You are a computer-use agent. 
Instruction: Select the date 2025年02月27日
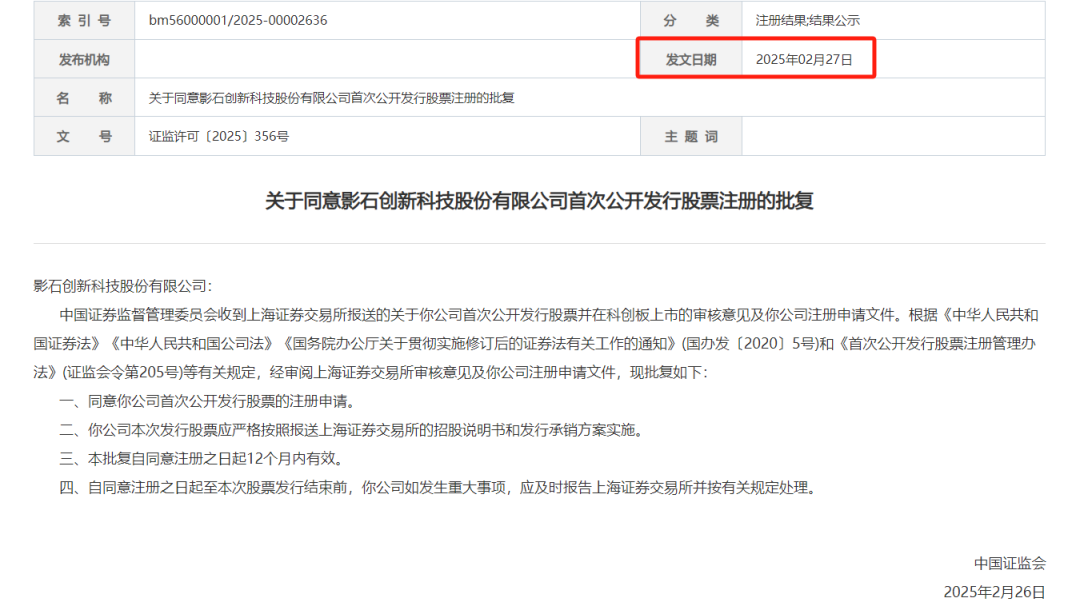[x=804, y=60]
